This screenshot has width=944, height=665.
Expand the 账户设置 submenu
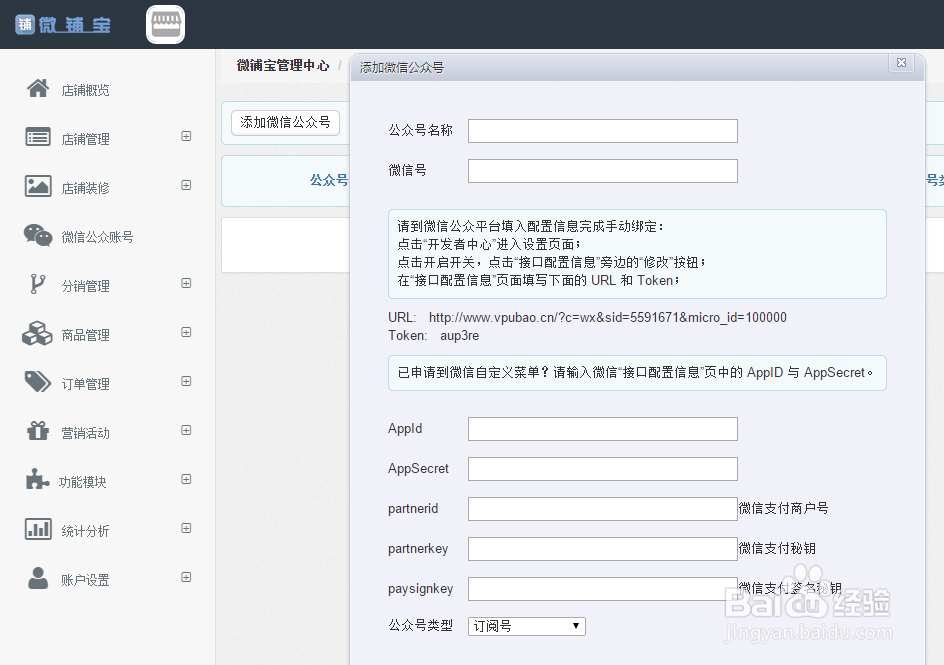pyautogui.click(x=187, y=577)
